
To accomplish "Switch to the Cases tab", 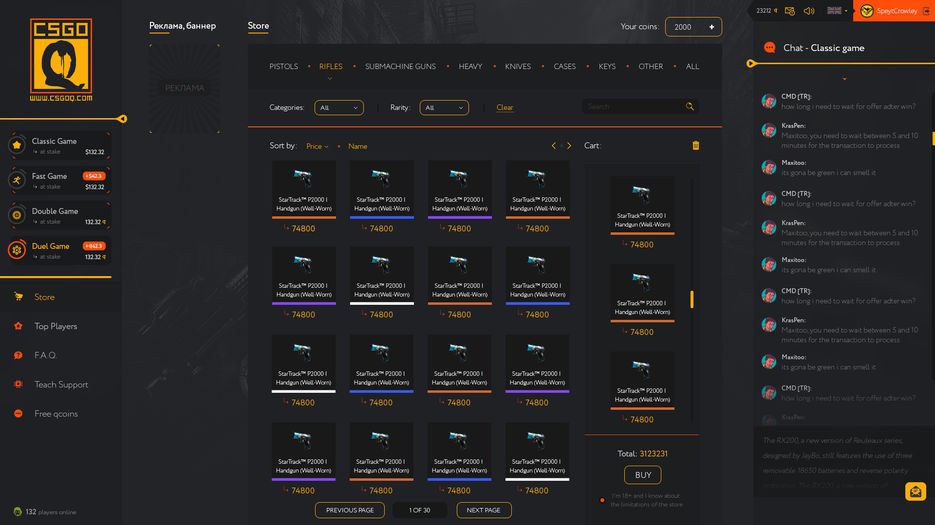I will [565, 66].
